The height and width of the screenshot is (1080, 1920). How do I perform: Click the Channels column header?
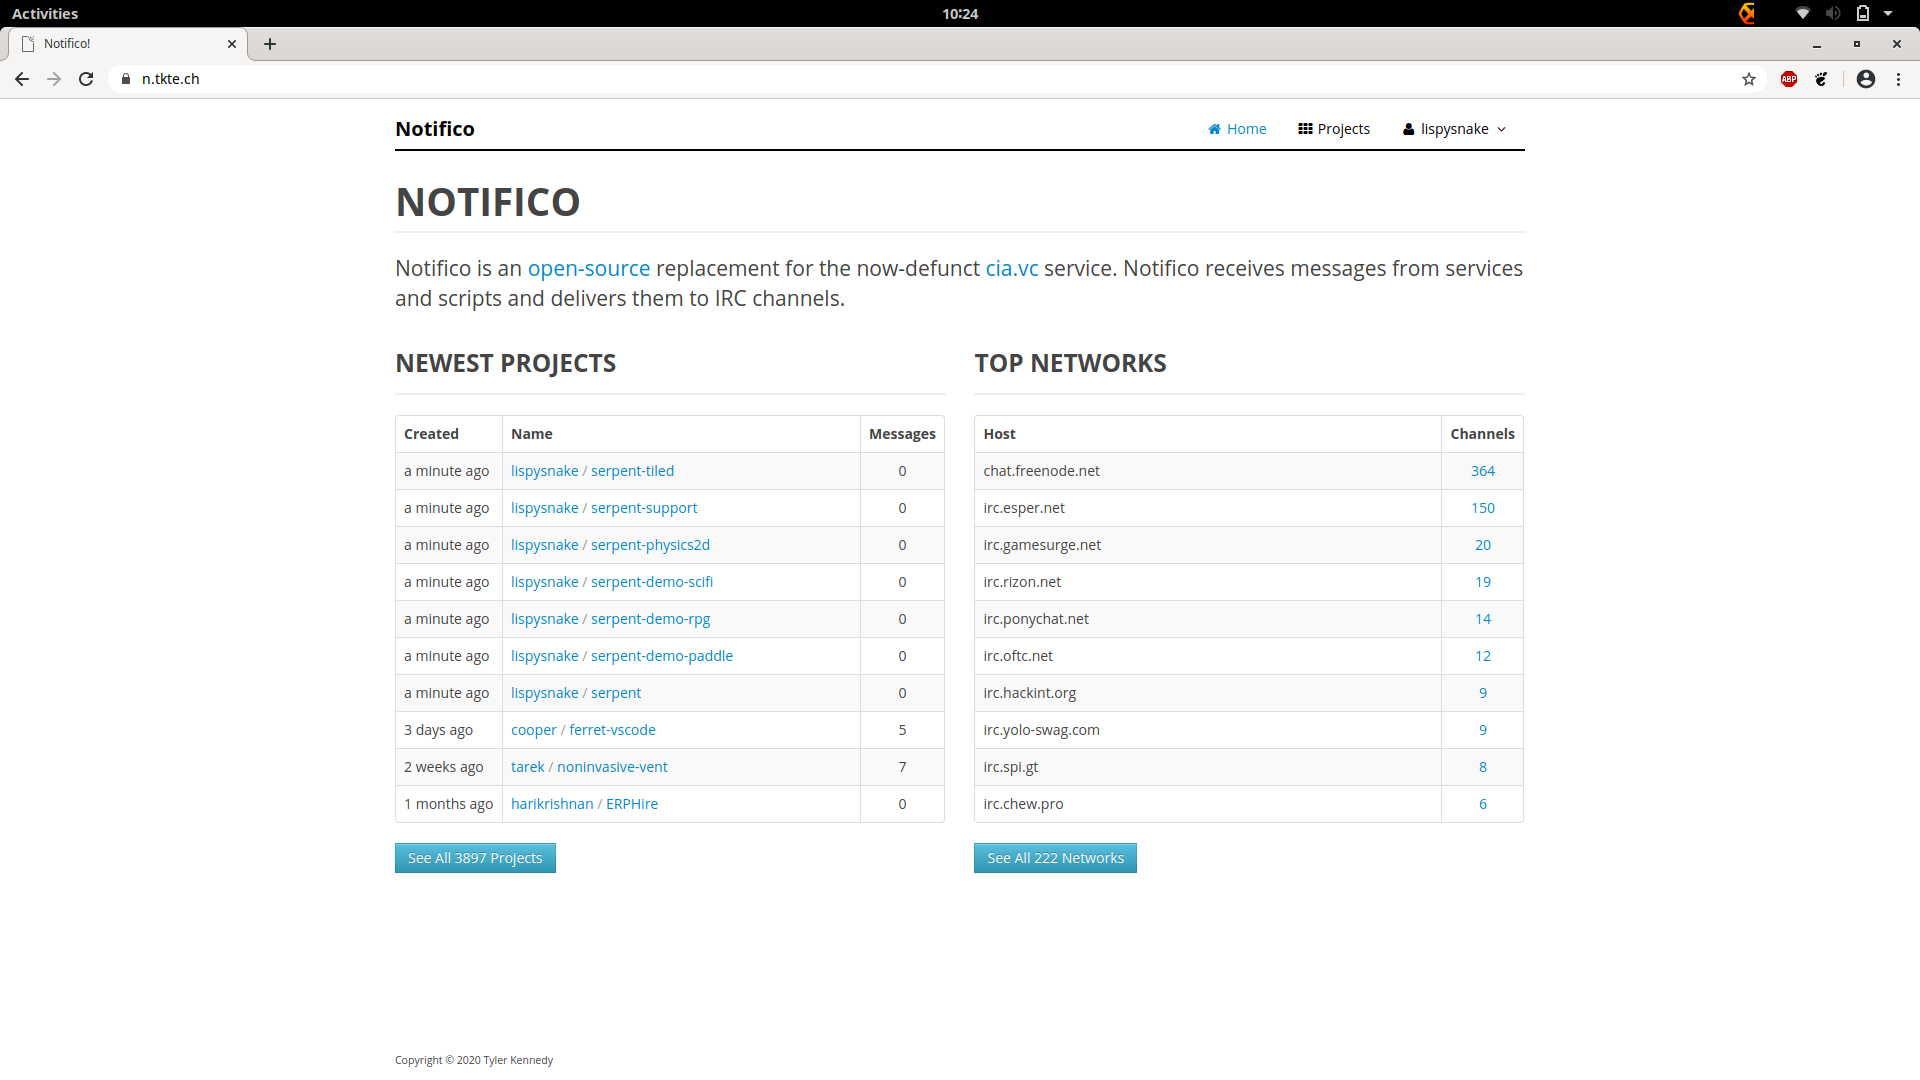click(1482, 434)
